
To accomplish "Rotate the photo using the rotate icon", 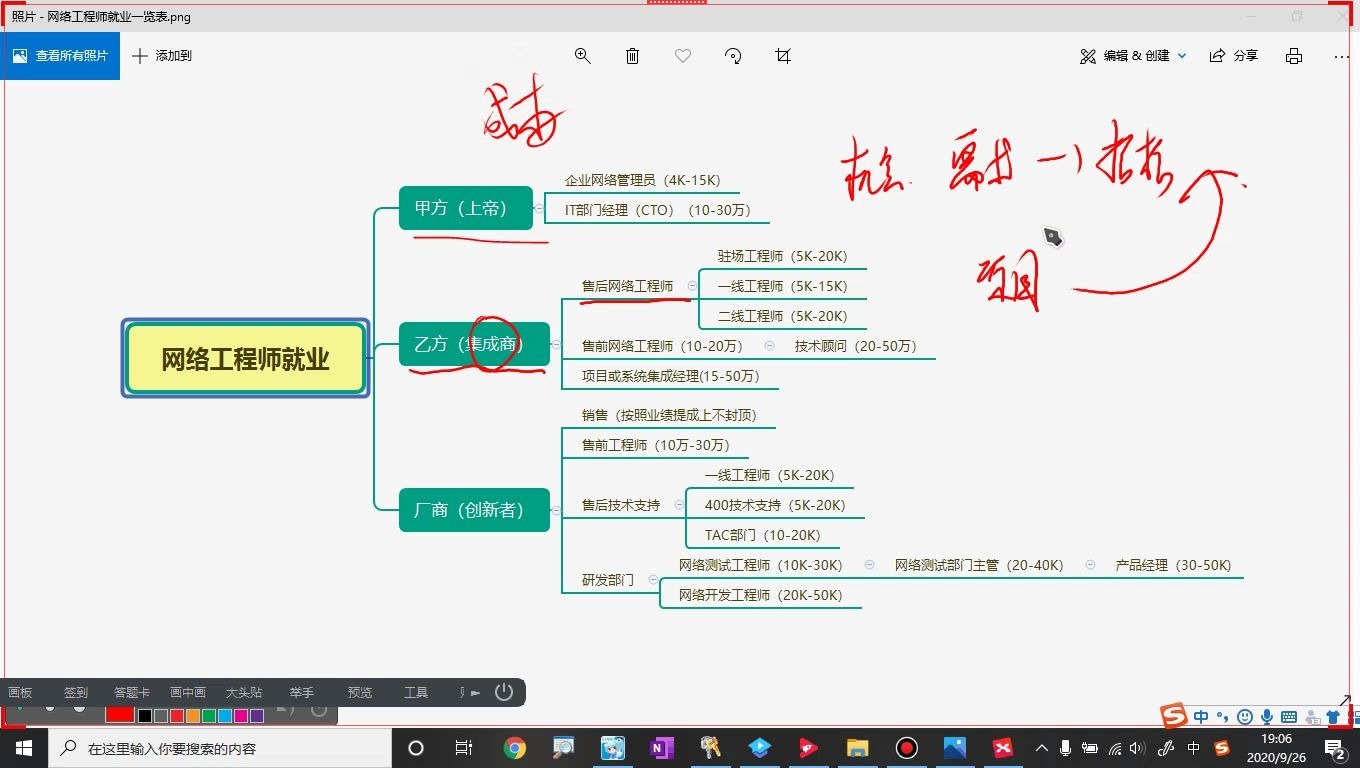I will click(x=733, y=56).
